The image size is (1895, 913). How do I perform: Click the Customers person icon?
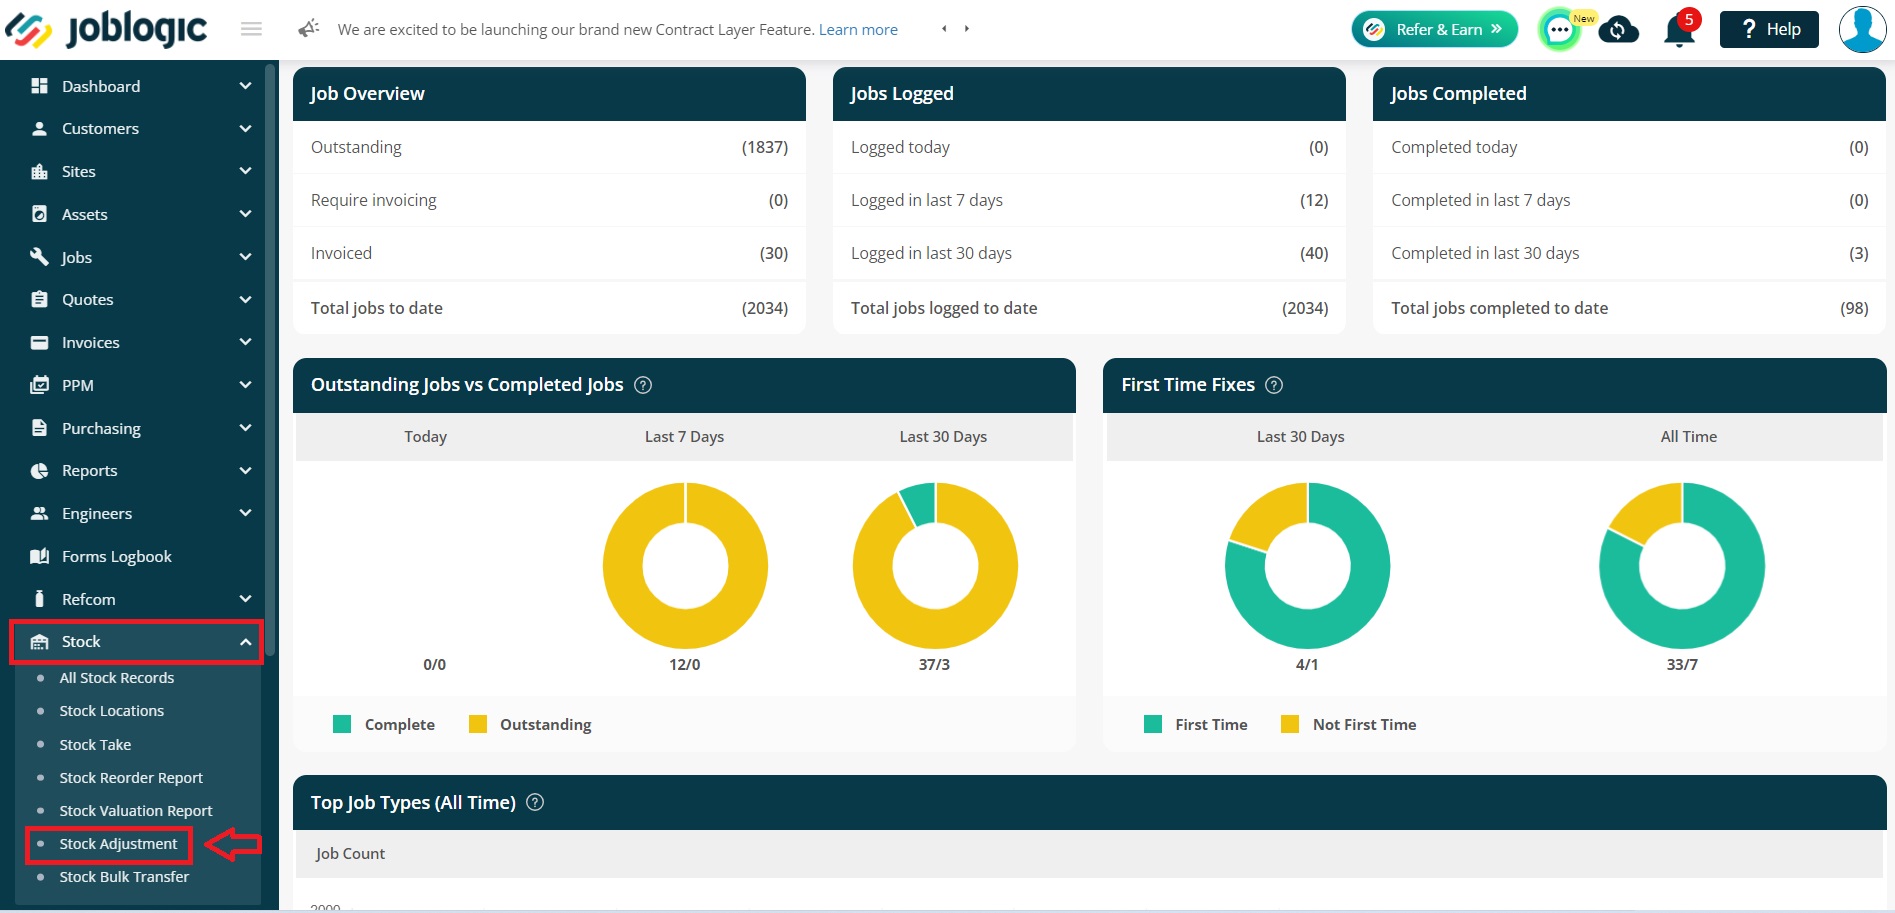(x=40, y=129)
